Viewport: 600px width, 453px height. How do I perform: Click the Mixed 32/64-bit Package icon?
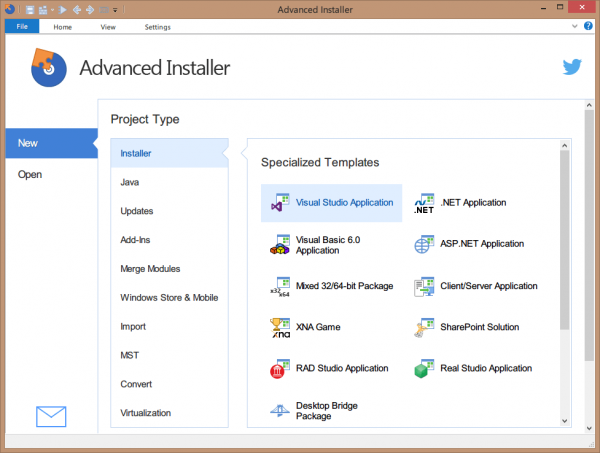(x=280, y=287)
